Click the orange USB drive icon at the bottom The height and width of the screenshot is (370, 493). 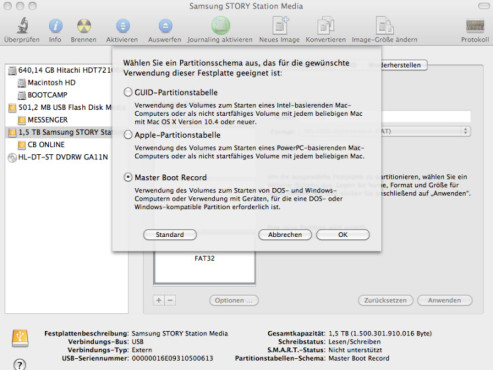pyautogui.click(x=20, y=338)
